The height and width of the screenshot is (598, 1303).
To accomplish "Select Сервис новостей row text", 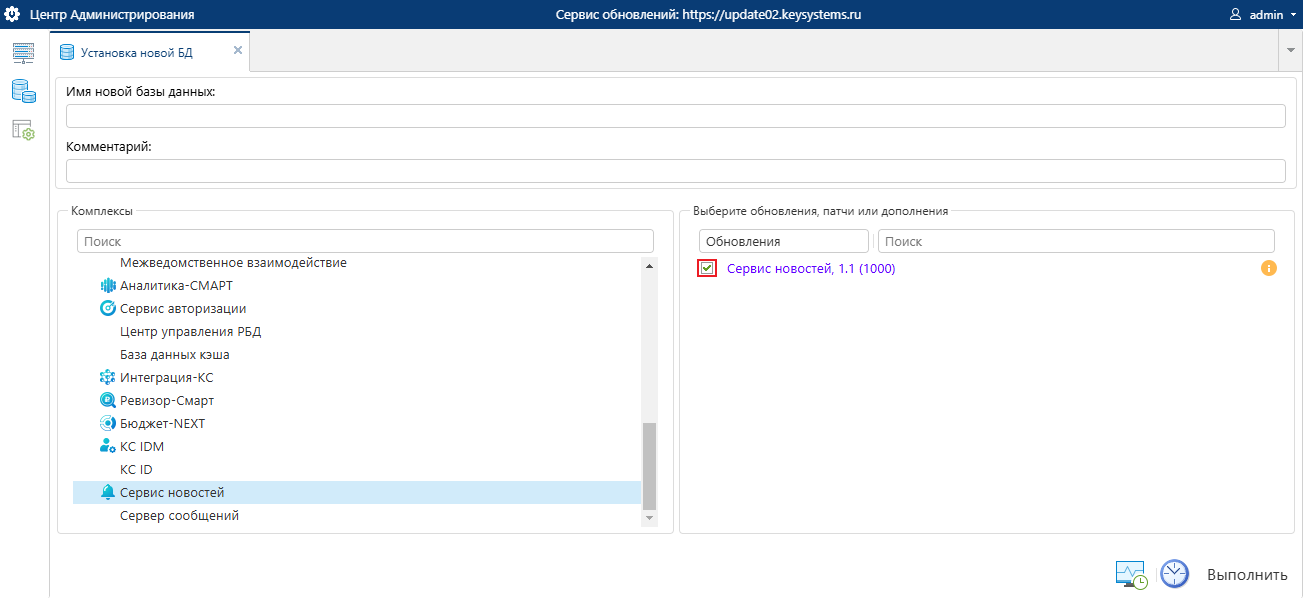I will click(172, 493).
